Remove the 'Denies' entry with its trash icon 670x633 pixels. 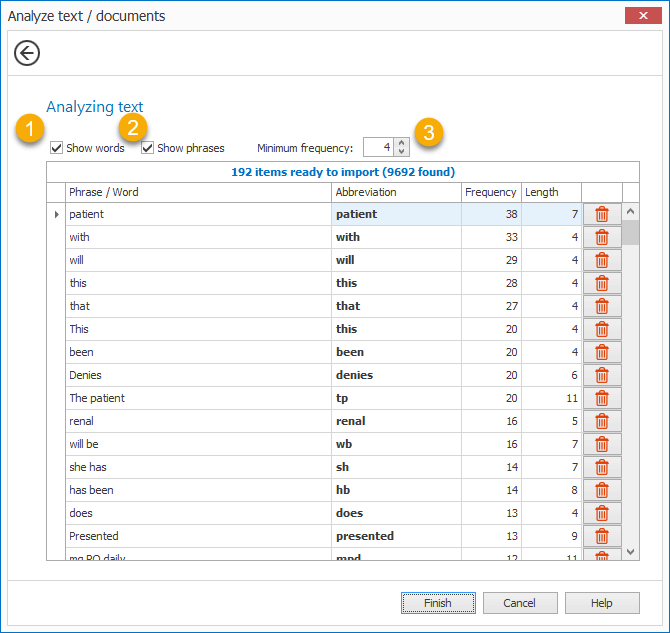pyautogui.click(x=602, y=375)
